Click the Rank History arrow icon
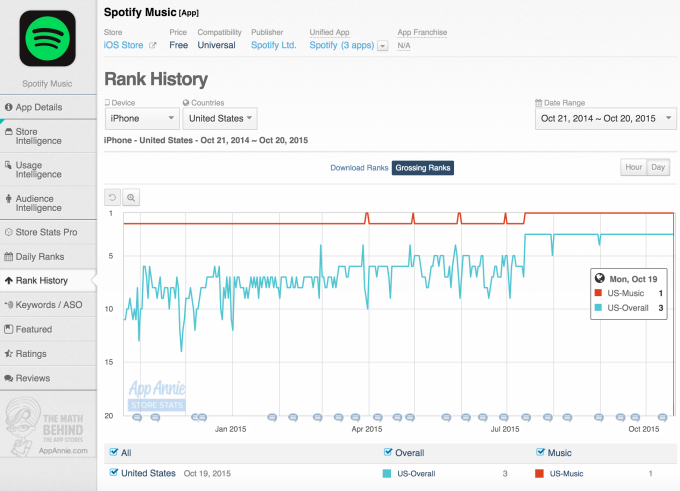Viewport: 680px width, 491px height. [x=9, y=281]
